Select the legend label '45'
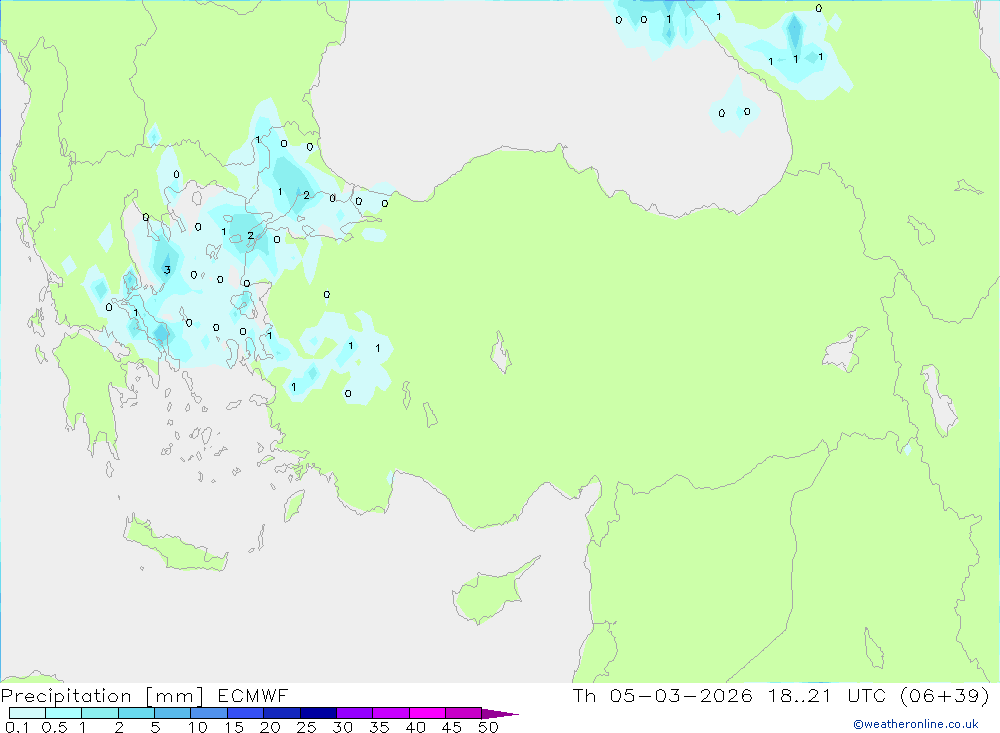Image resolution: width=1000 pixels, height=733 pixels. pyautogui.click(x=452, y=727)
